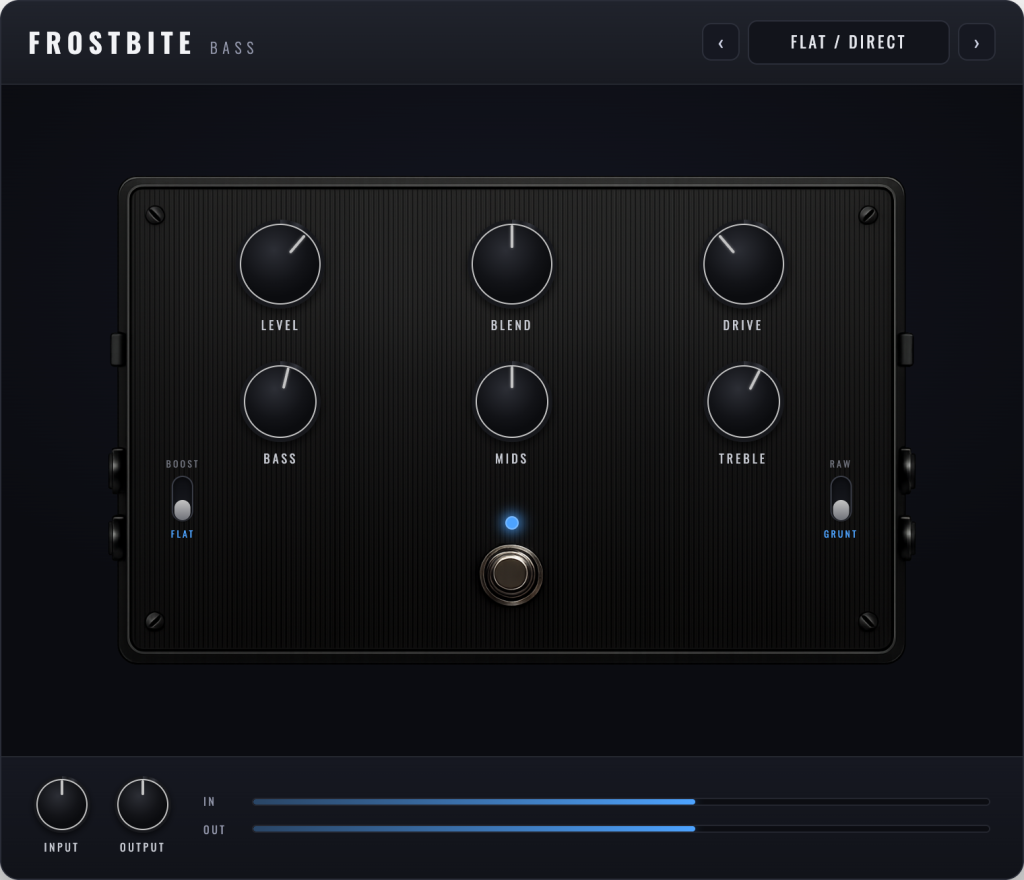This screenshot has height=880, width=1024.
Task: Click the DRIVE knob
Action: 744,264
